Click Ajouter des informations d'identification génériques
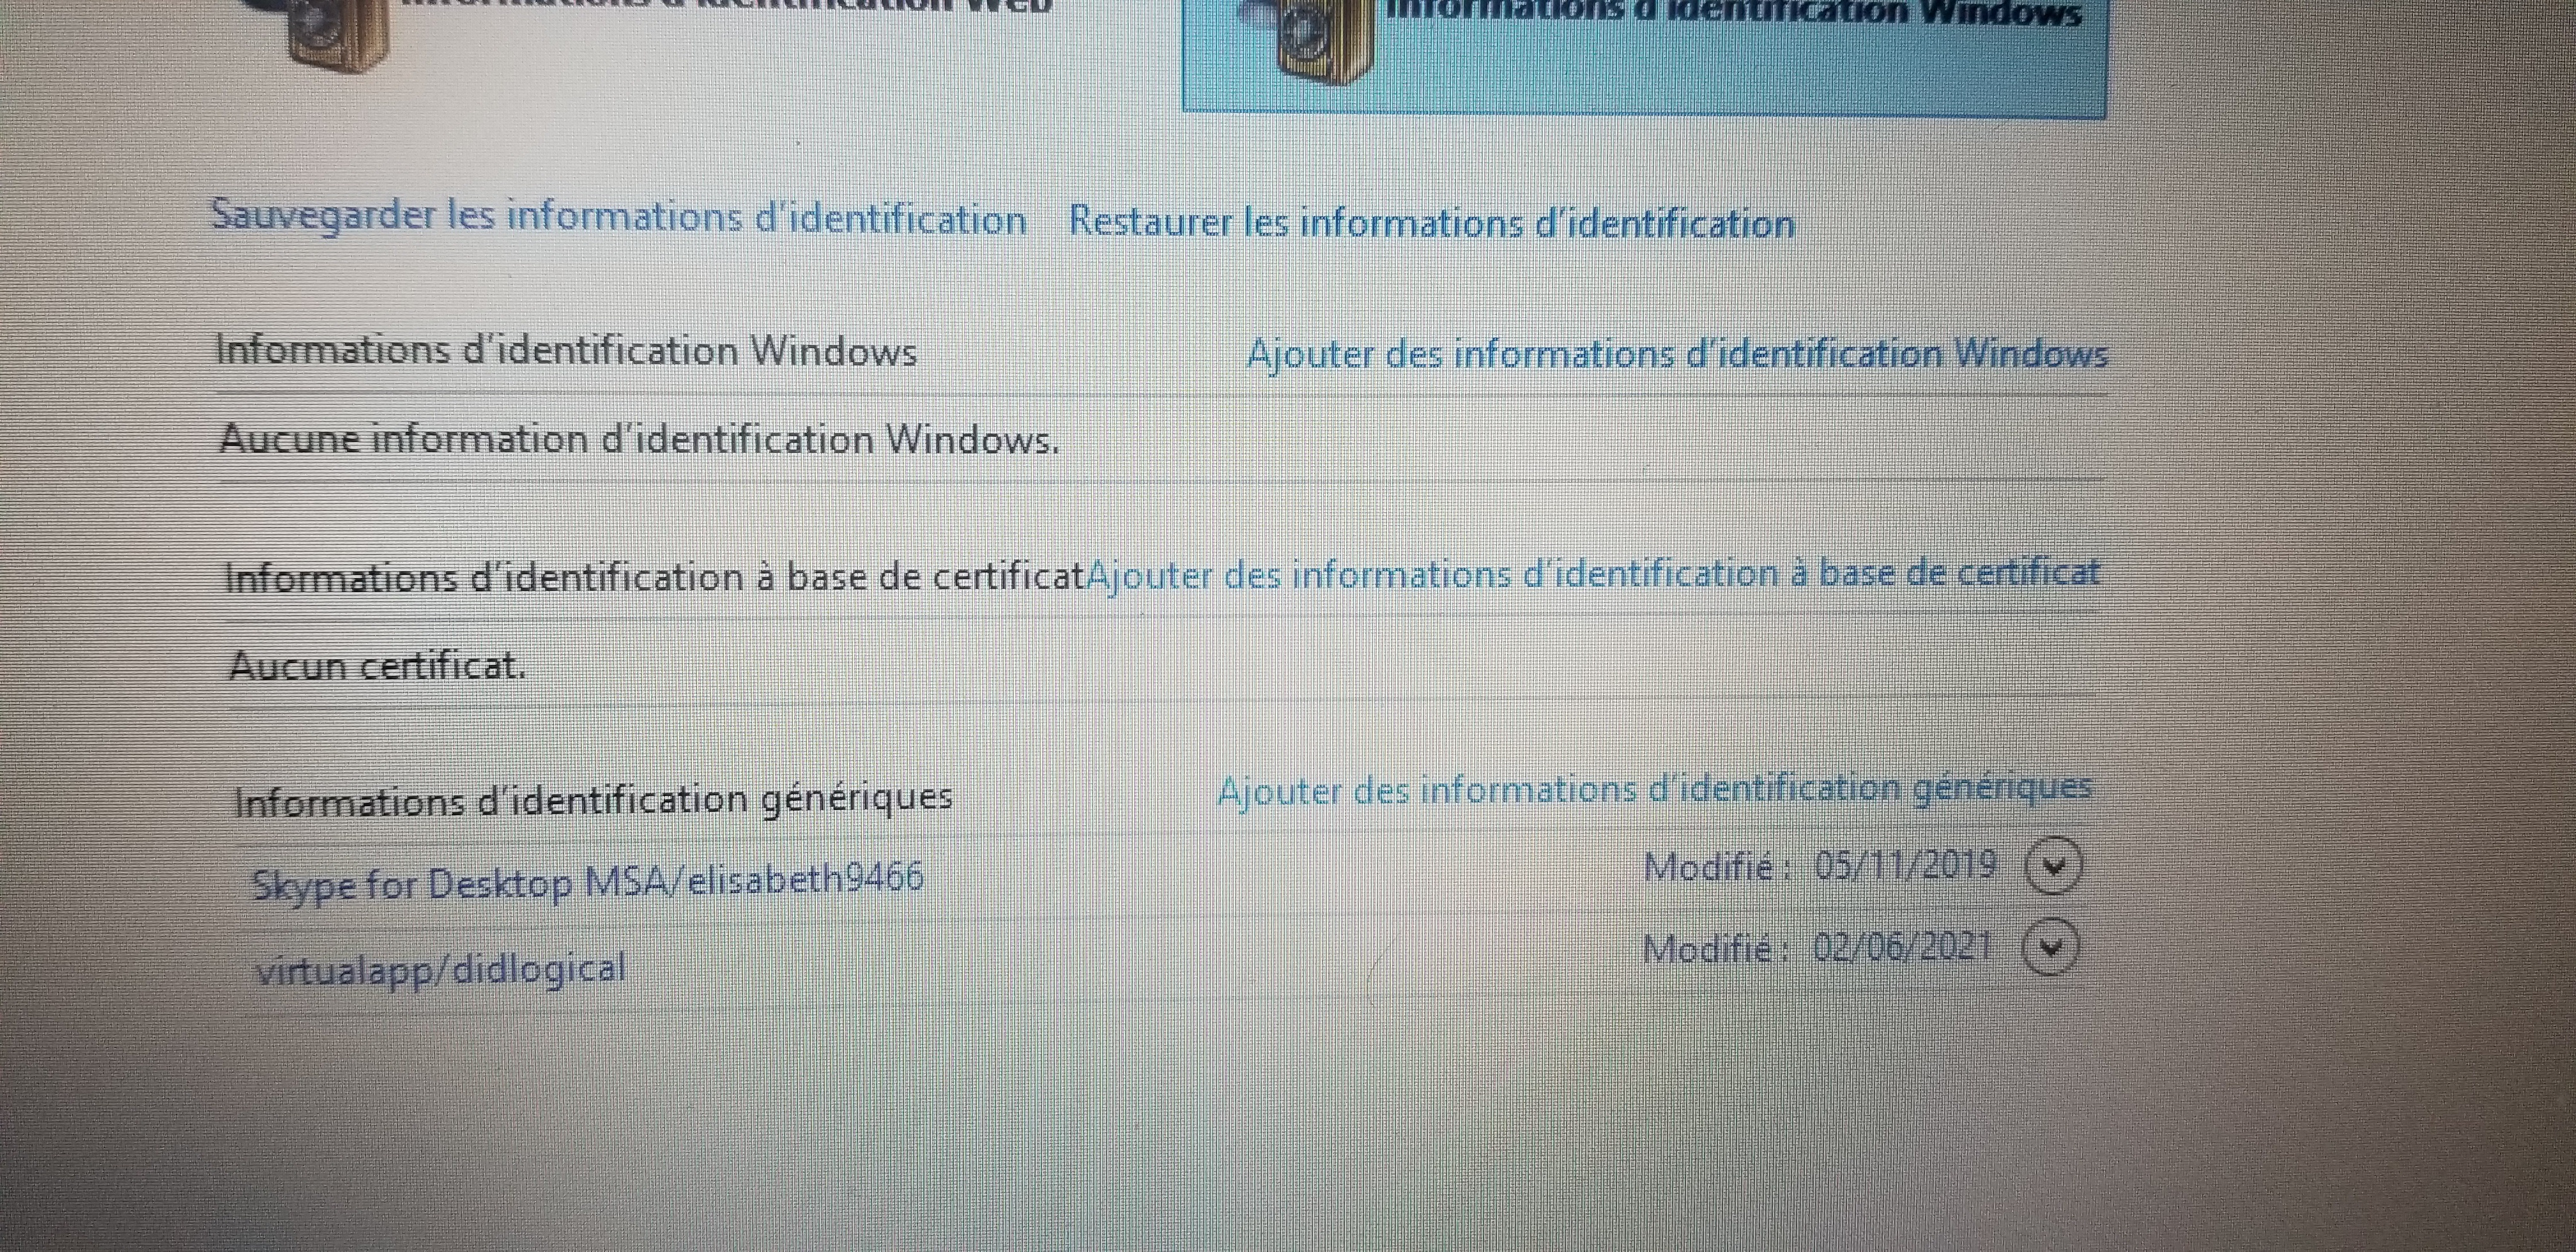Viewport: 2576px width, 1252px height. [1654, 790]
